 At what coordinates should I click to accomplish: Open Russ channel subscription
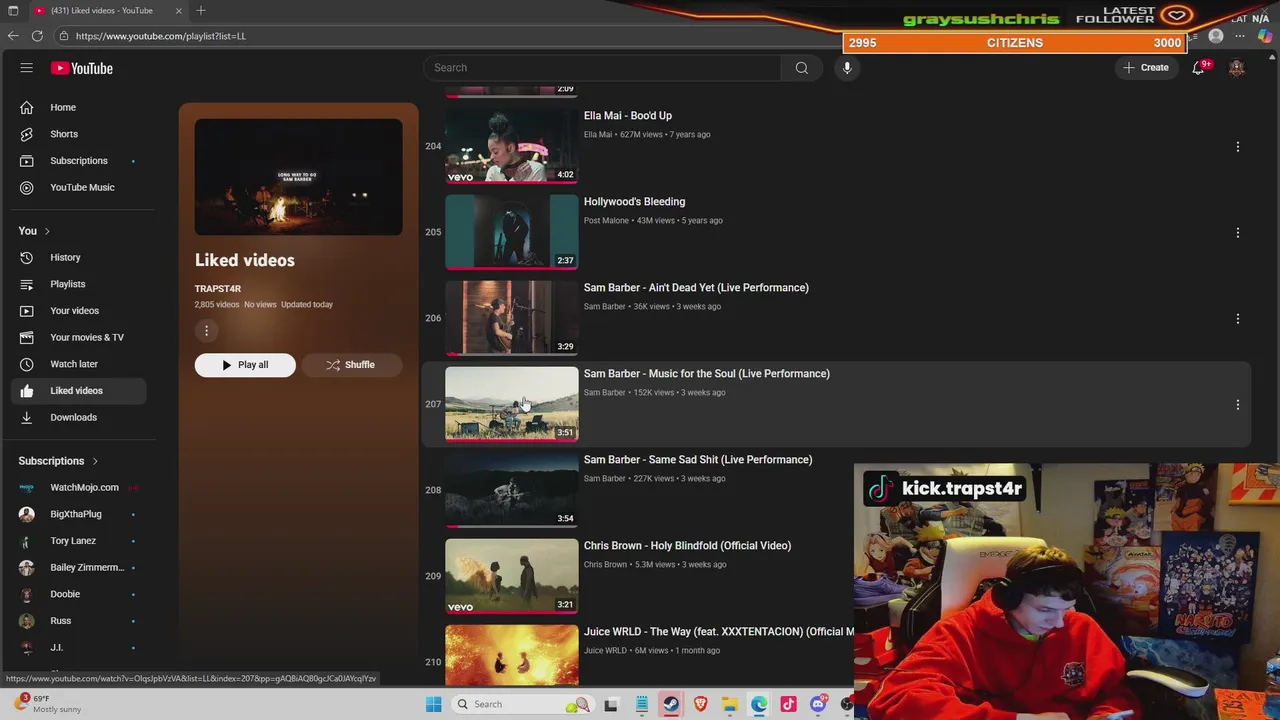click(80, 621)
